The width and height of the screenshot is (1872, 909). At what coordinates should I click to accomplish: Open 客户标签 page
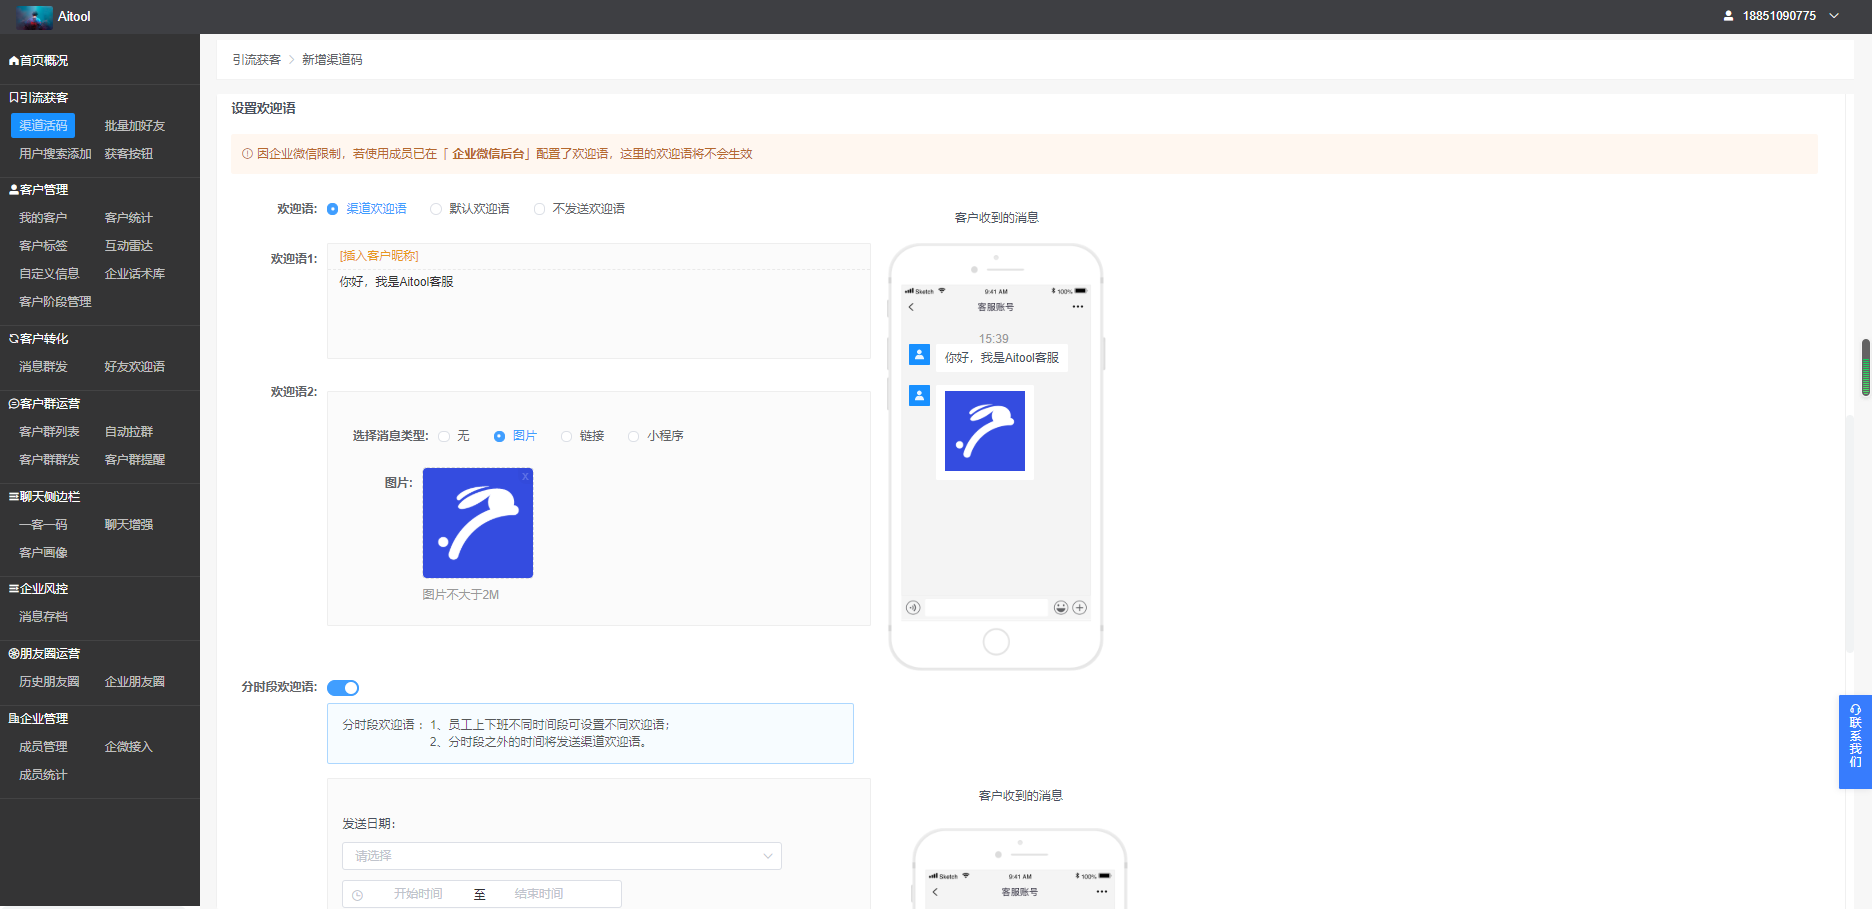coord(43,246)
